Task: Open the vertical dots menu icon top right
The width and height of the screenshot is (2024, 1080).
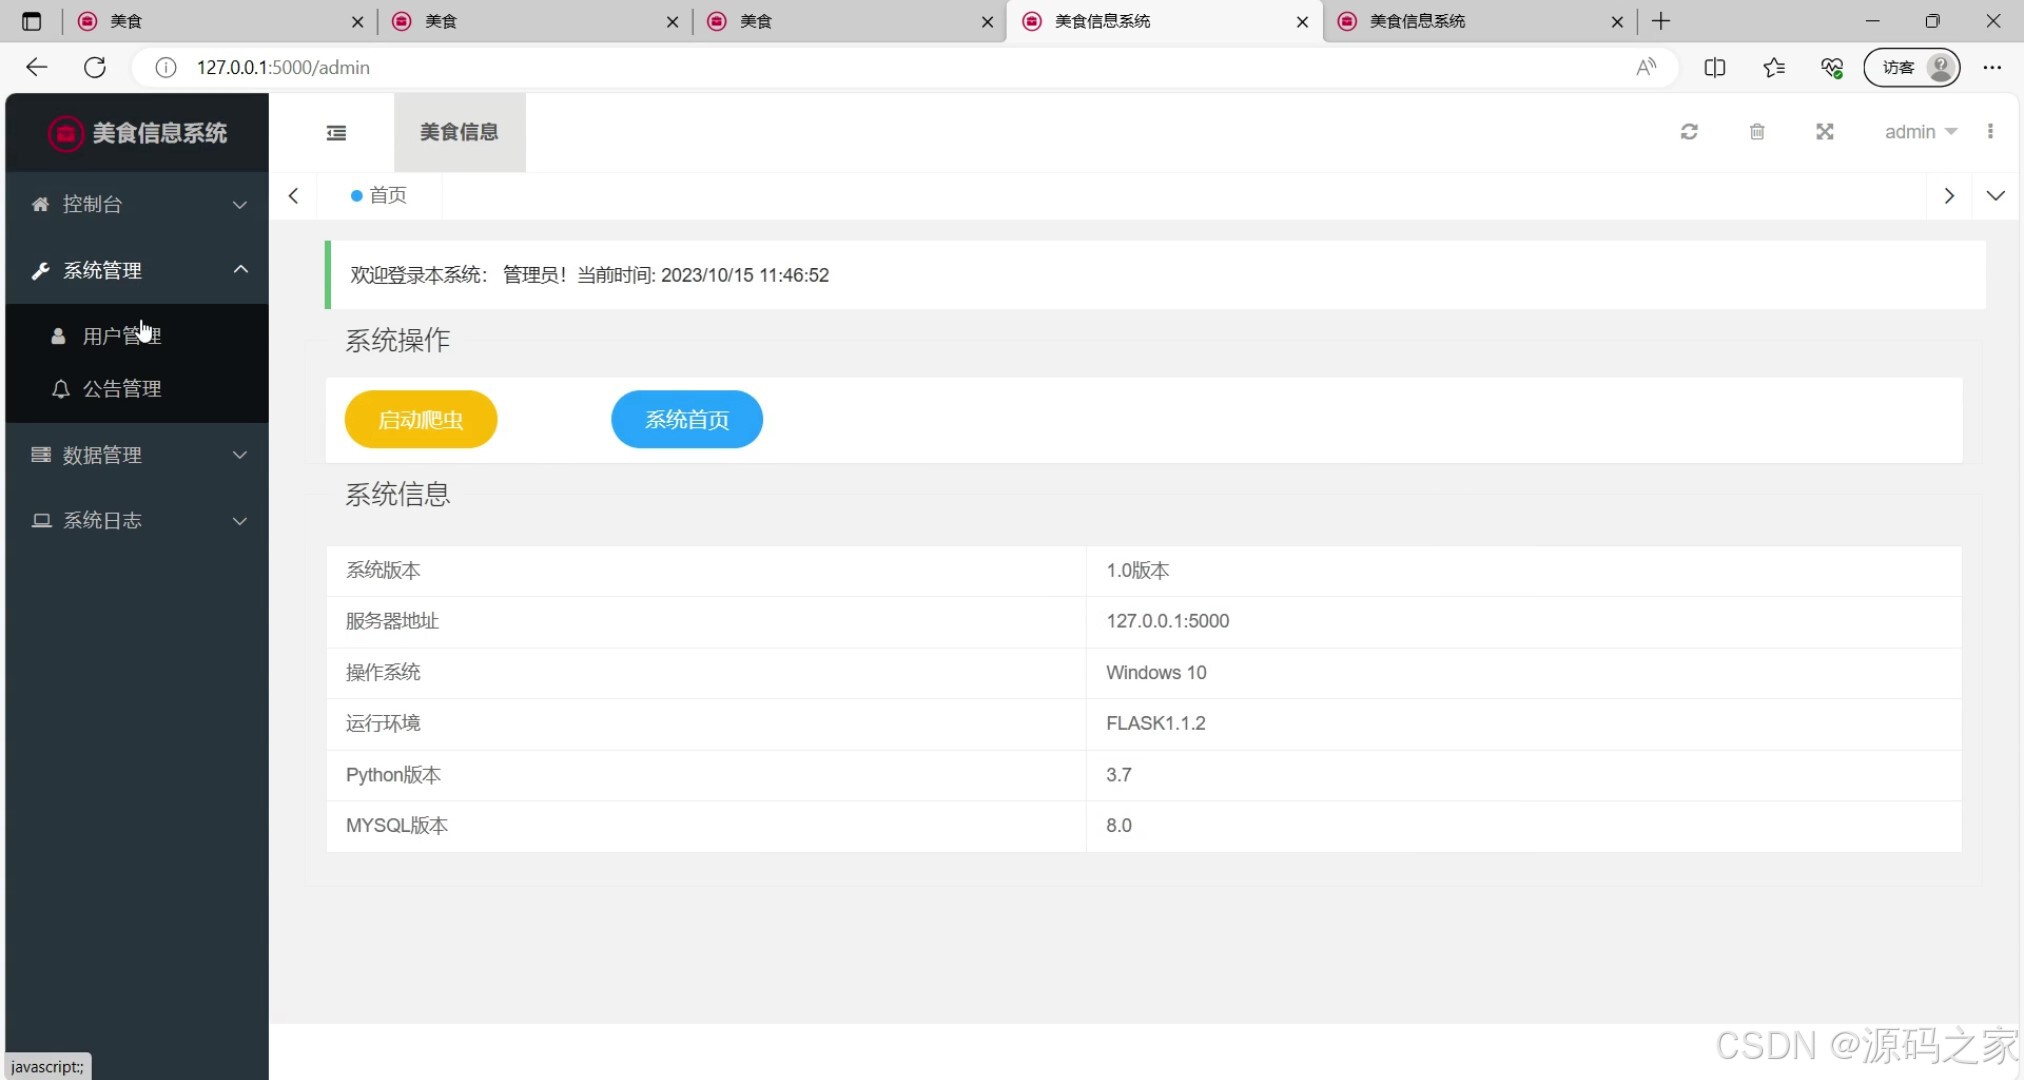Action: point(1992,131)
